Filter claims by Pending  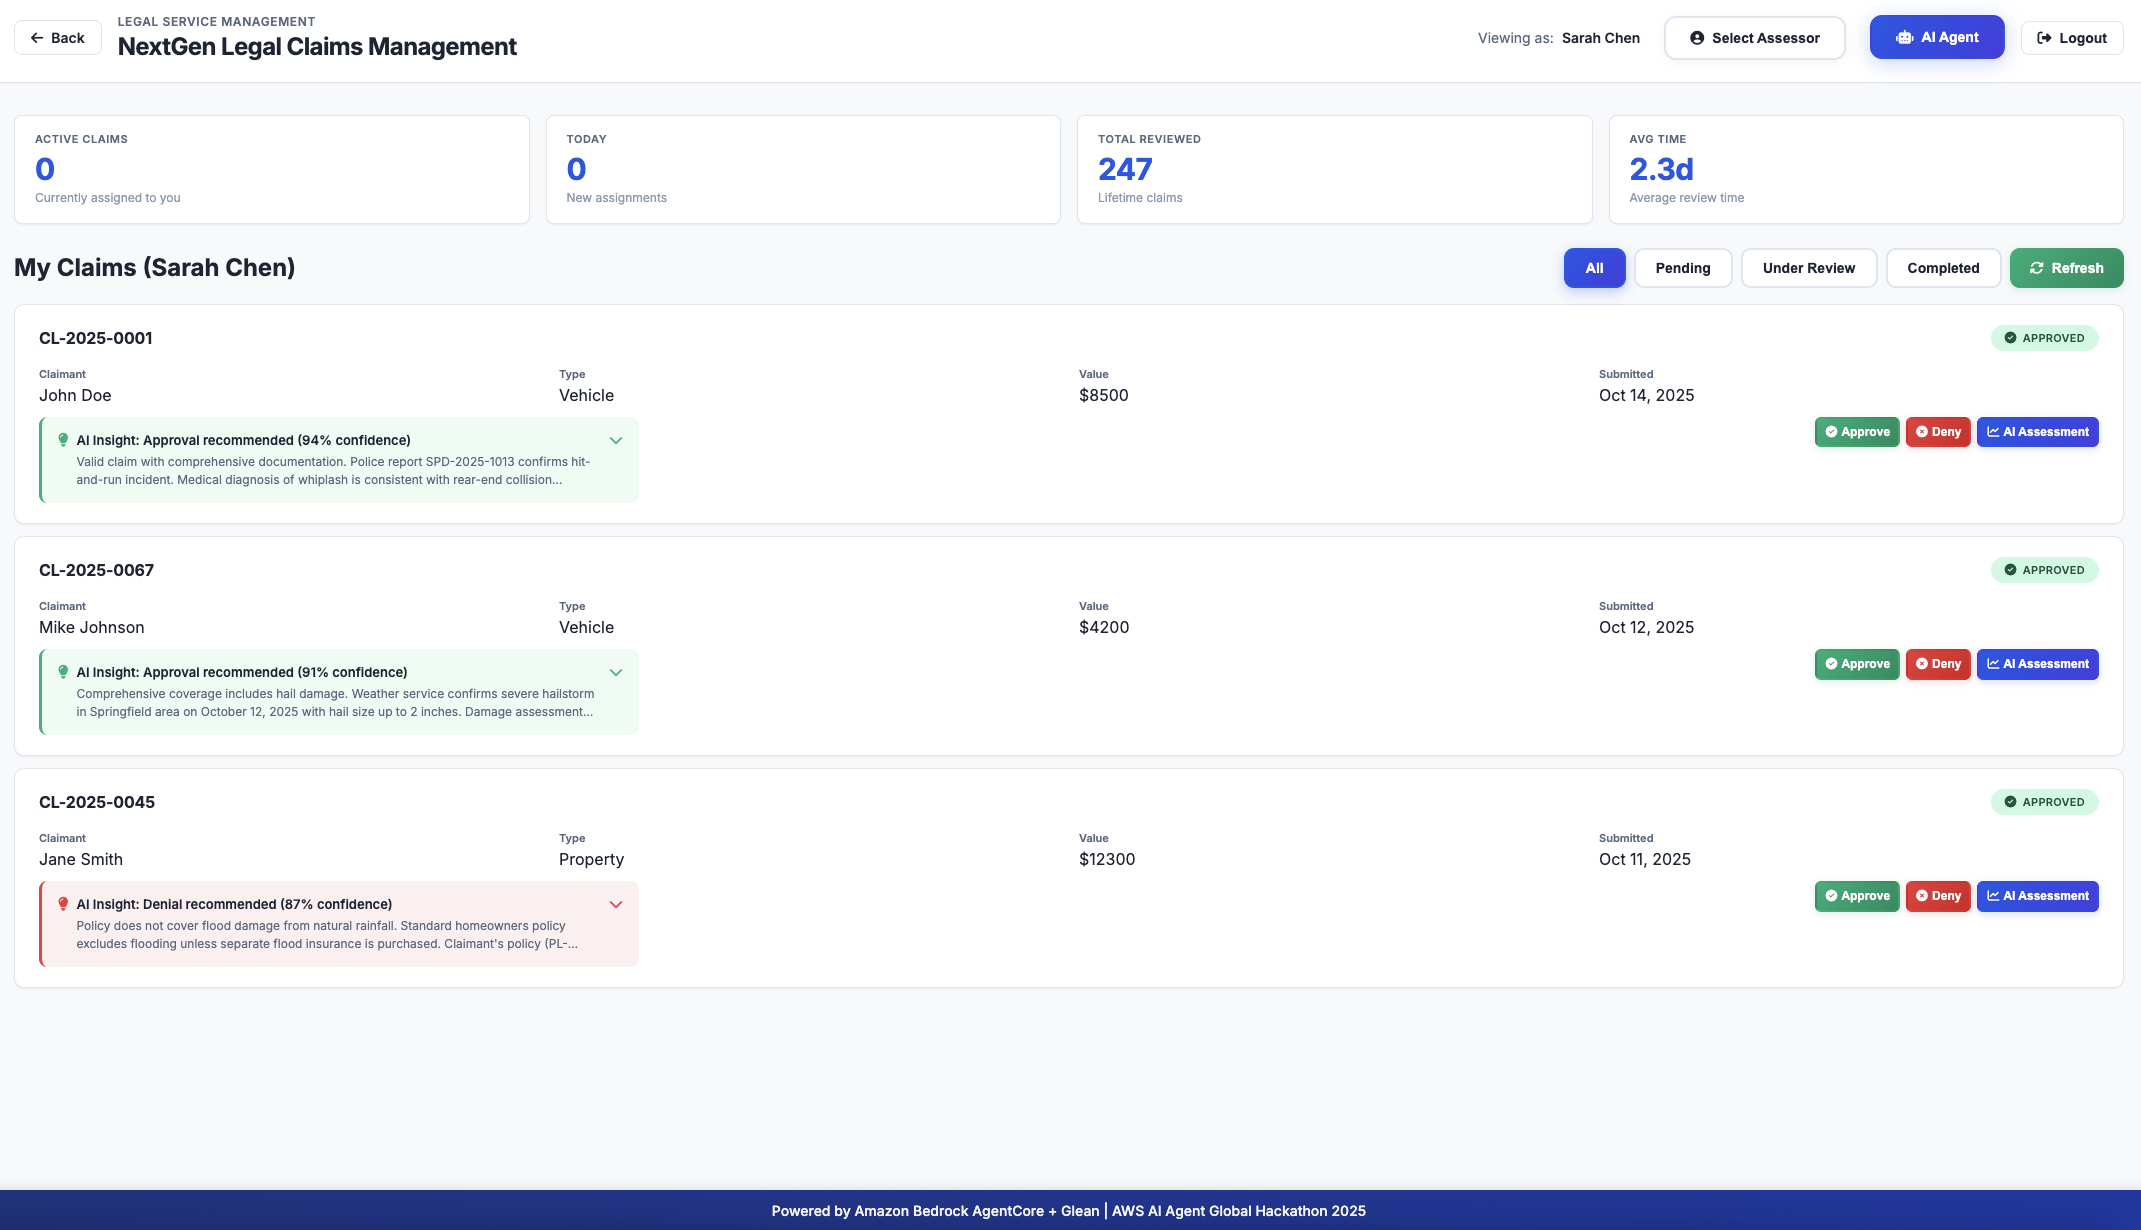[1682, 268]
